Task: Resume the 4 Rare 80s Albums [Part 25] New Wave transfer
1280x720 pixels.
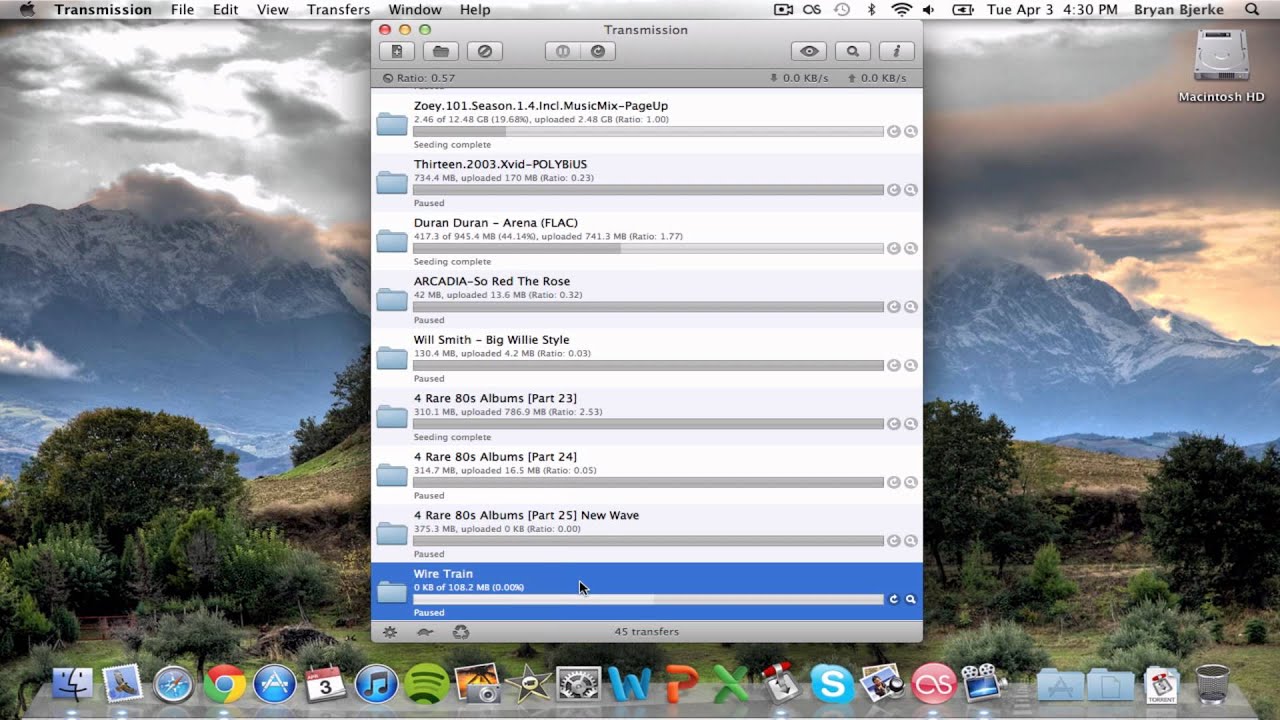Action: pyautogui.click(x=894, y=541)
